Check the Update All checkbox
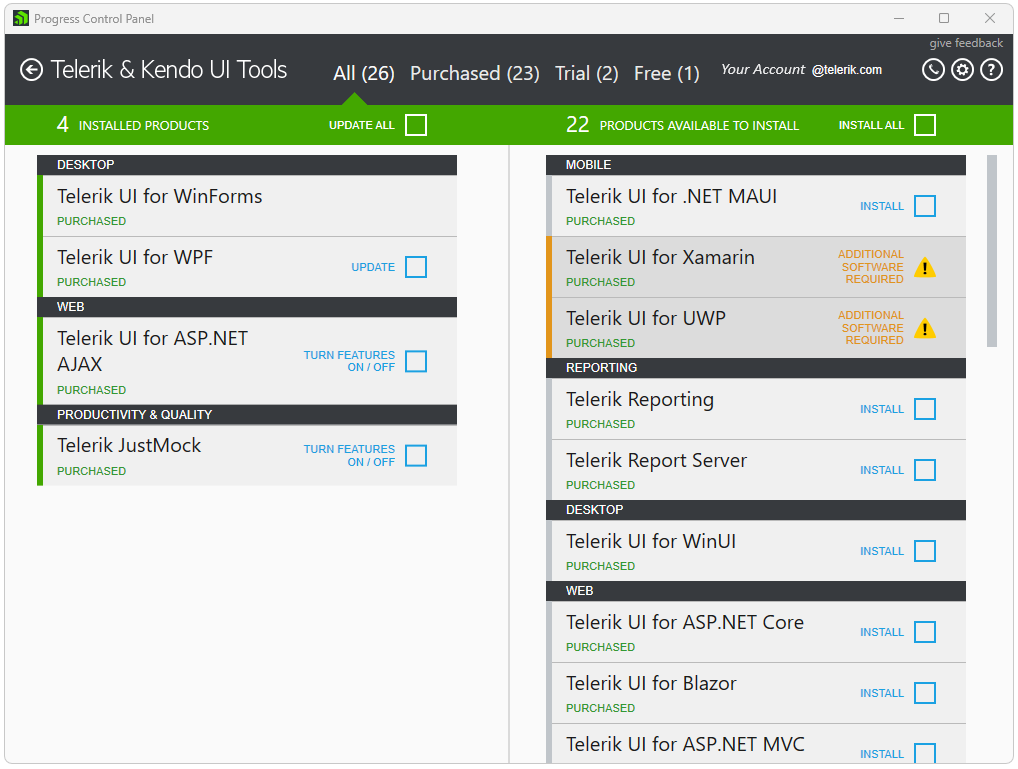 click(x=416, y=125)
